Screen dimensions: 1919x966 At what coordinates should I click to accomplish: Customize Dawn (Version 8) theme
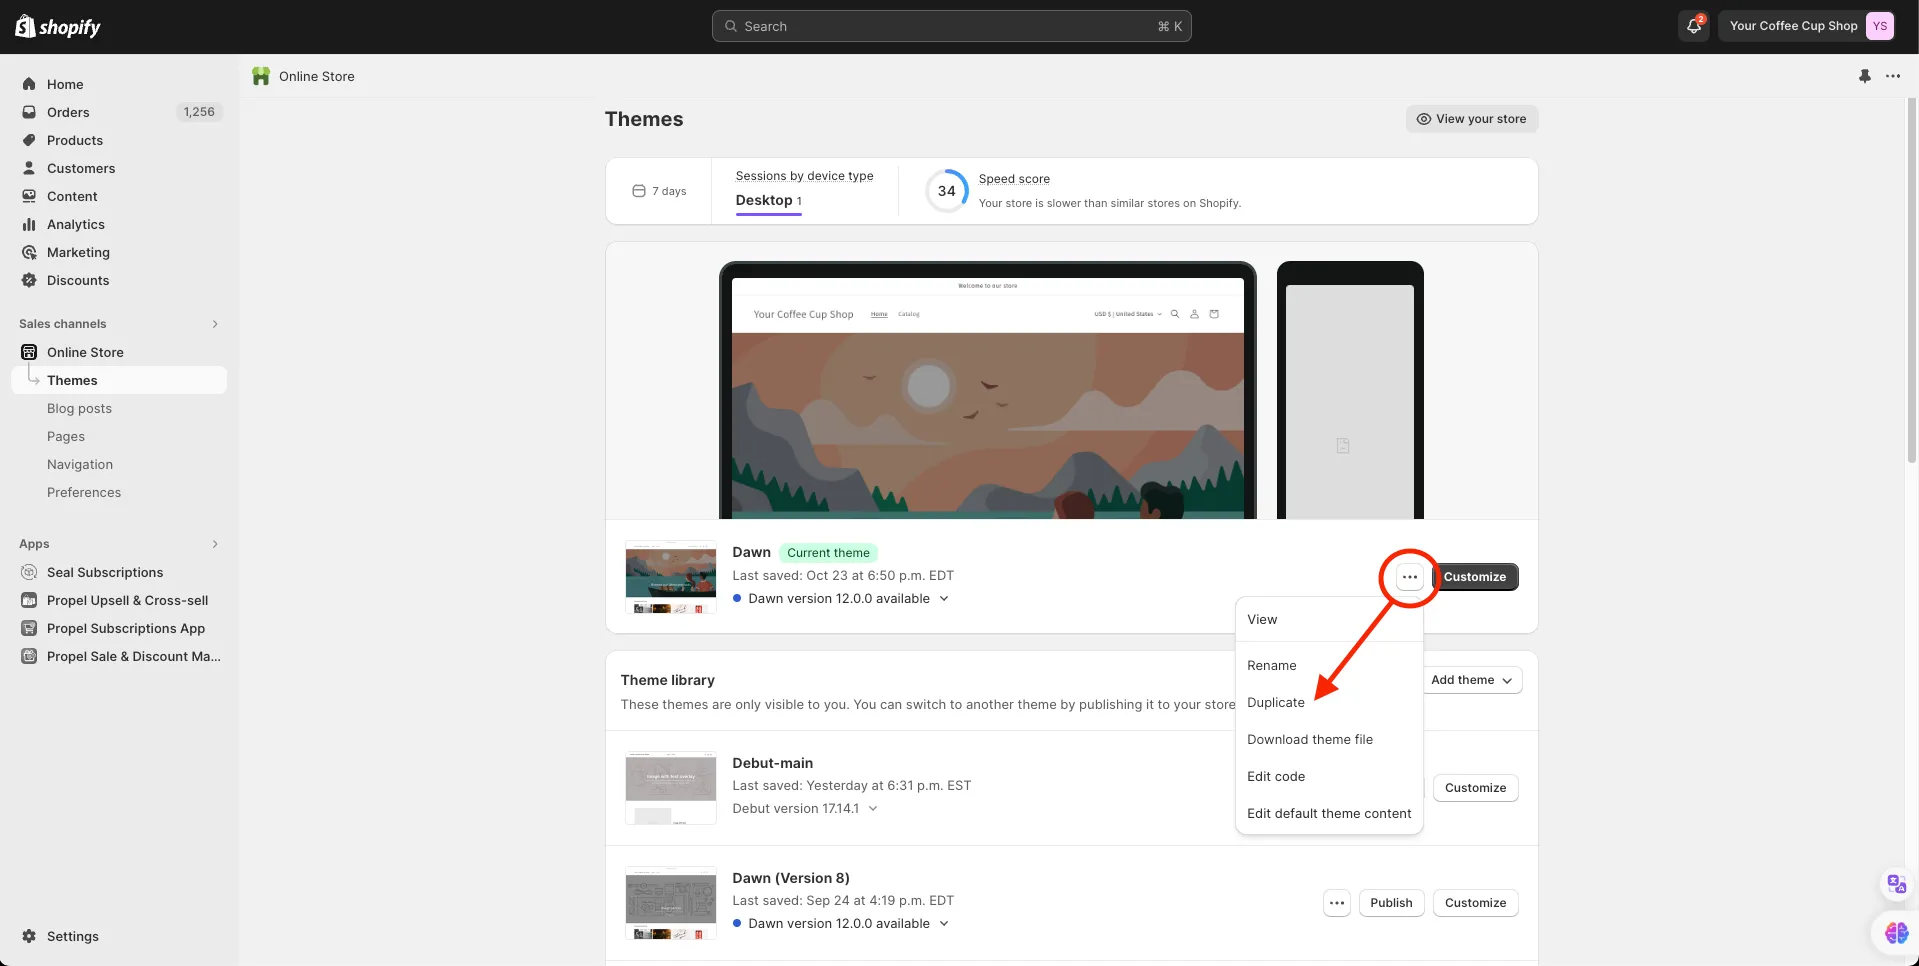(1475, 903)
